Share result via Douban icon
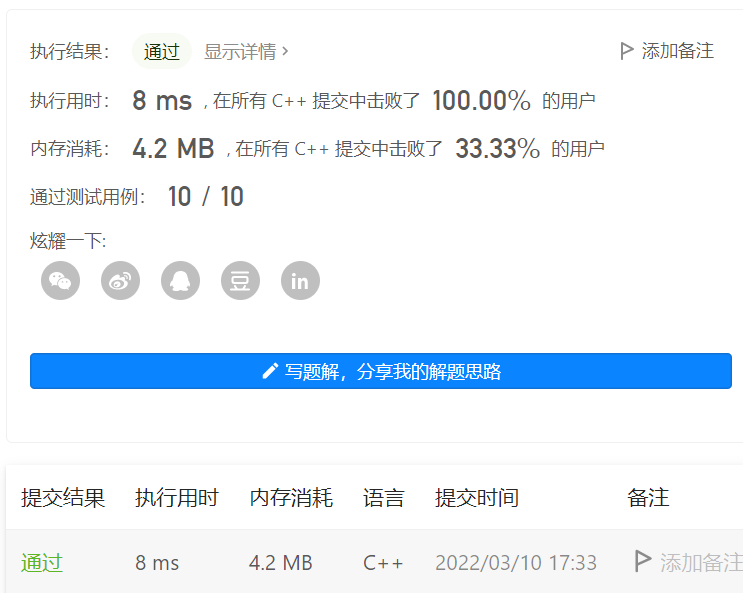 (x=240, y=280)
